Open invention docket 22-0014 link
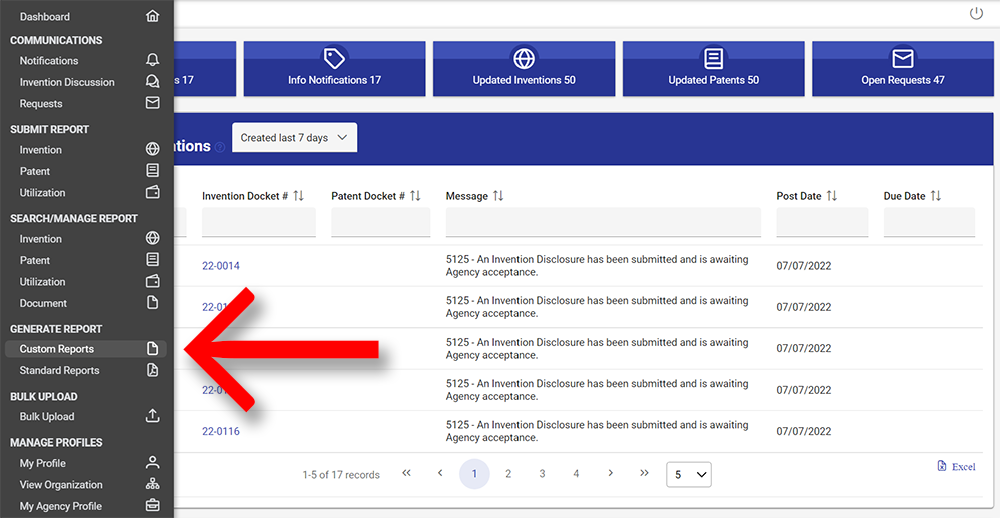 221,266
